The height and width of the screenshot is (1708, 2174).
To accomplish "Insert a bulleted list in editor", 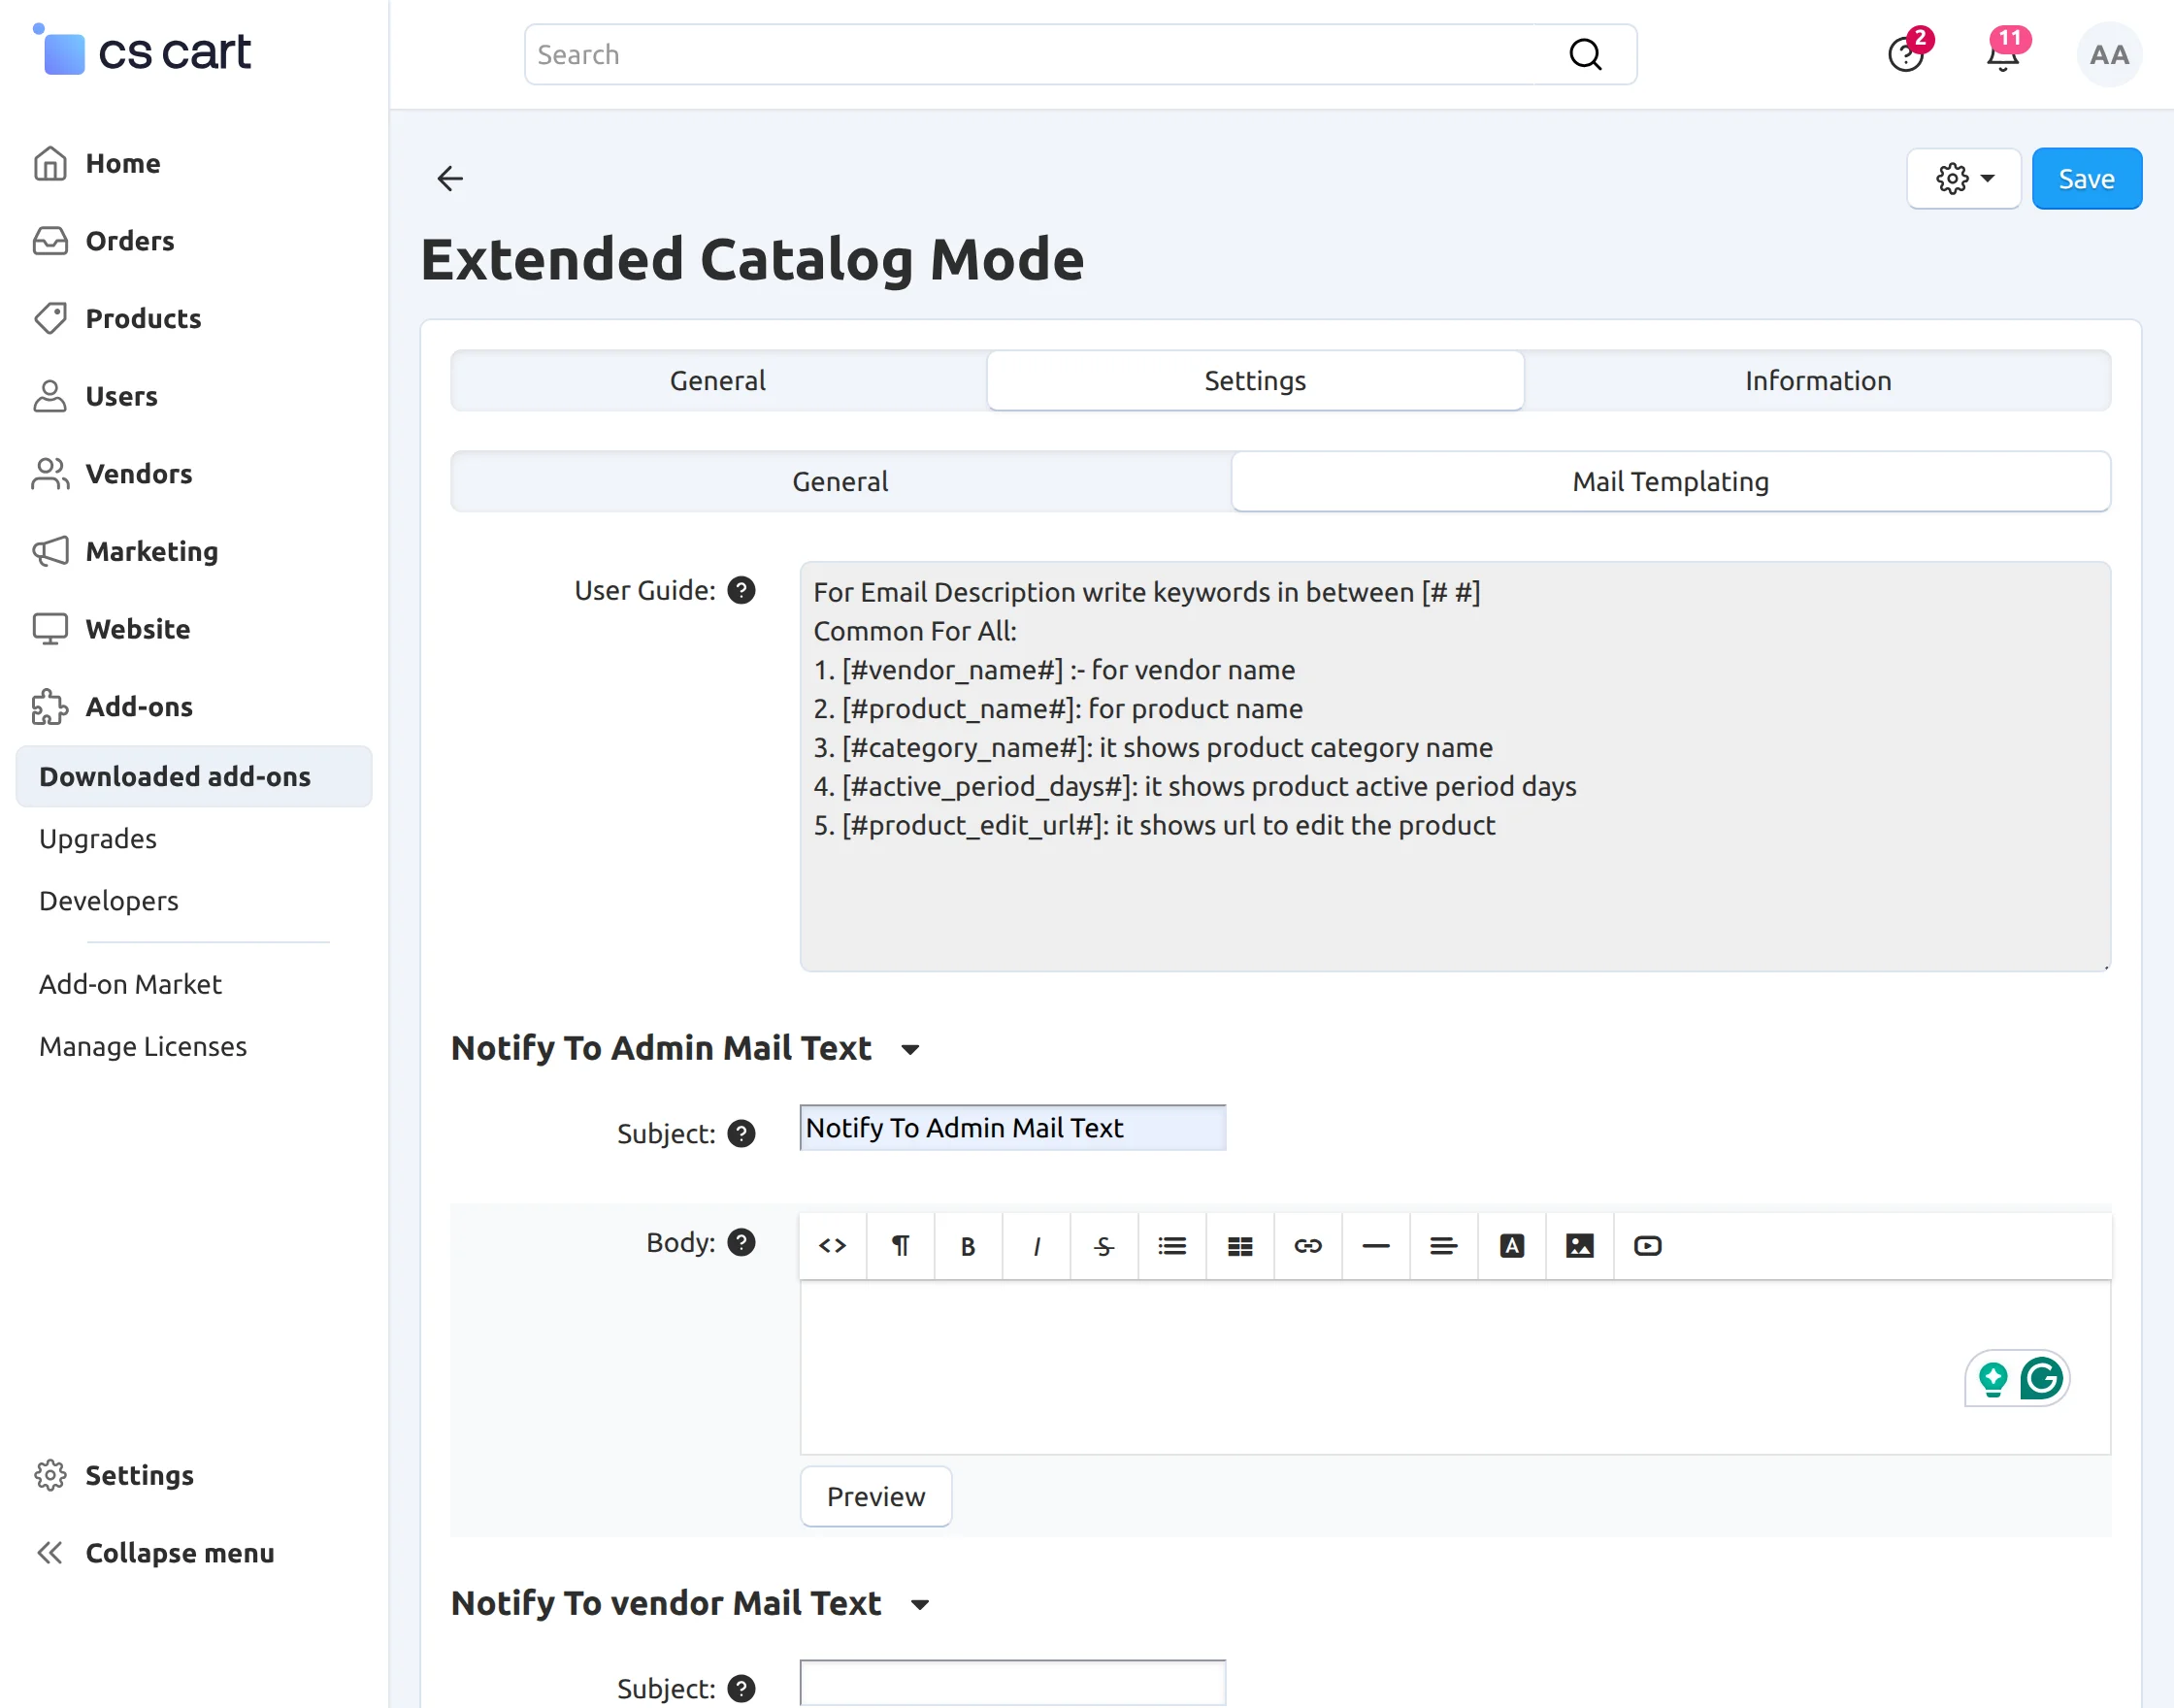I will pyautogui.click(x=1172, y=1246).
